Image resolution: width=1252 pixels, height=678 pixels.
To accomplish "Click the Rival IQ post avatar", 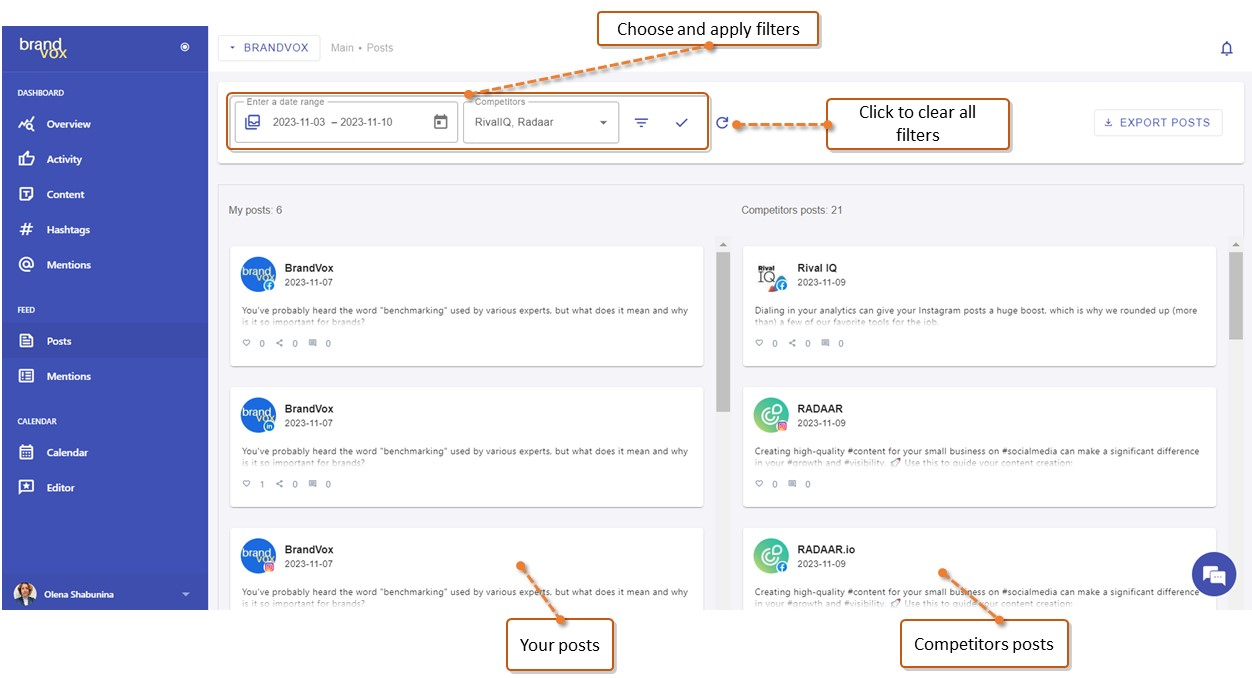I will coord(771,275).
